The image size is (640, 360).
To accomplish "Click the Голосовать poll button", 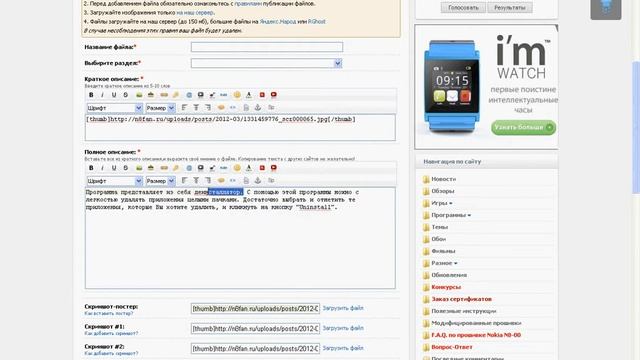I will 463,7.
